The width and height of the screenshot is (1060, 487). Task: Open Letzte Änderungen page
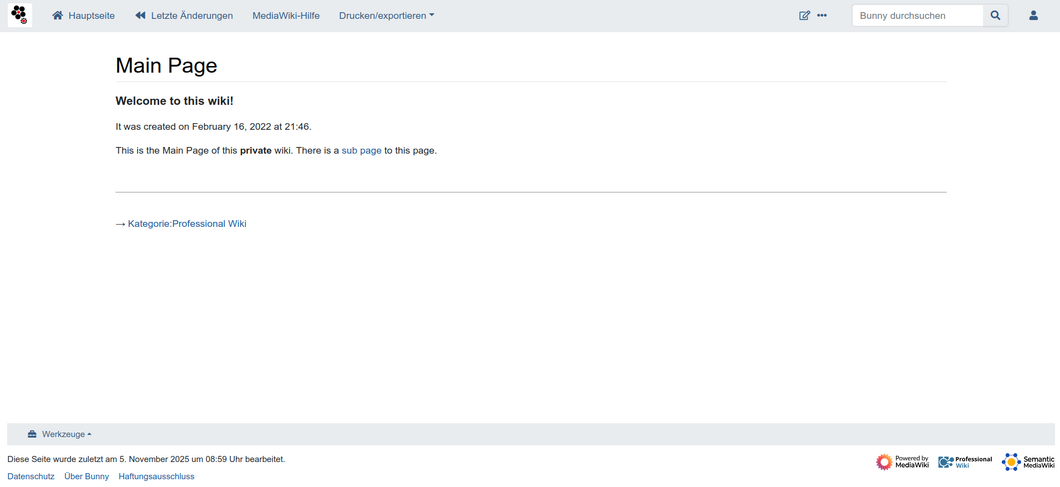184,16
